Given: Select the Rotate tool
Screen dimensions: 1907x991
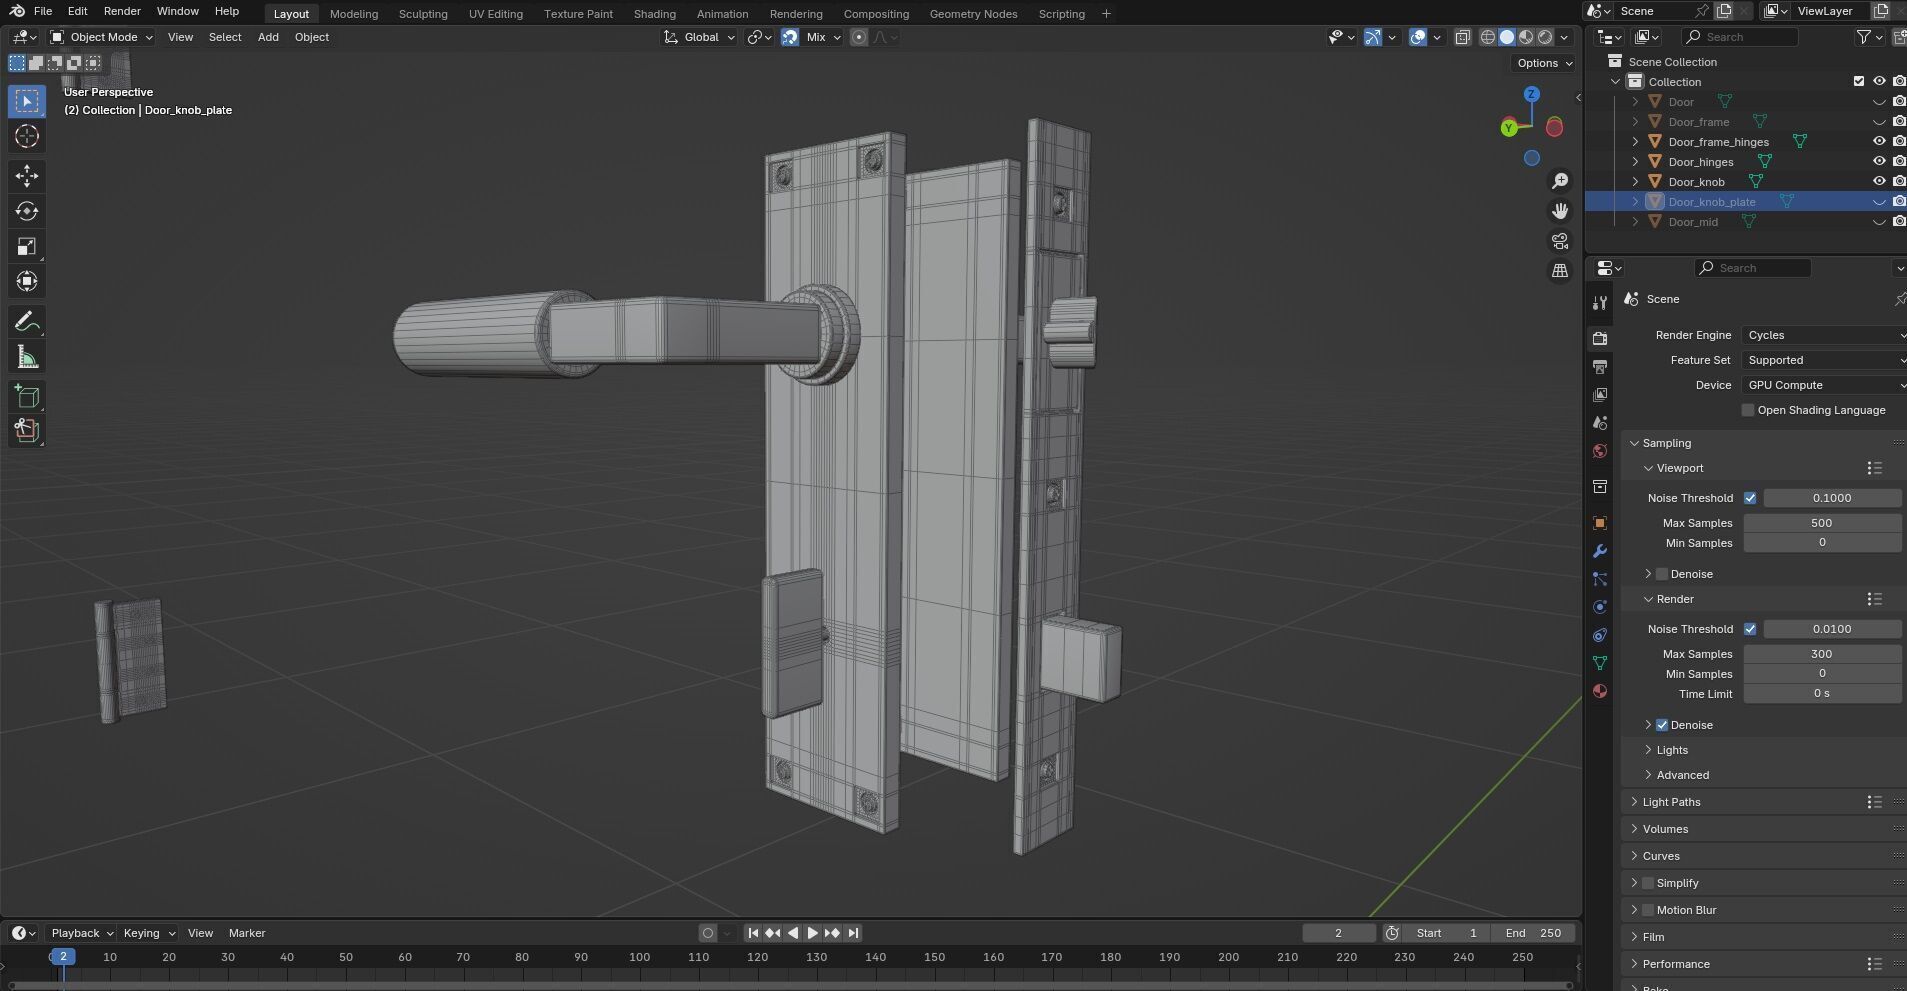Looking at the screenshot, I should [x=27, y=211].
